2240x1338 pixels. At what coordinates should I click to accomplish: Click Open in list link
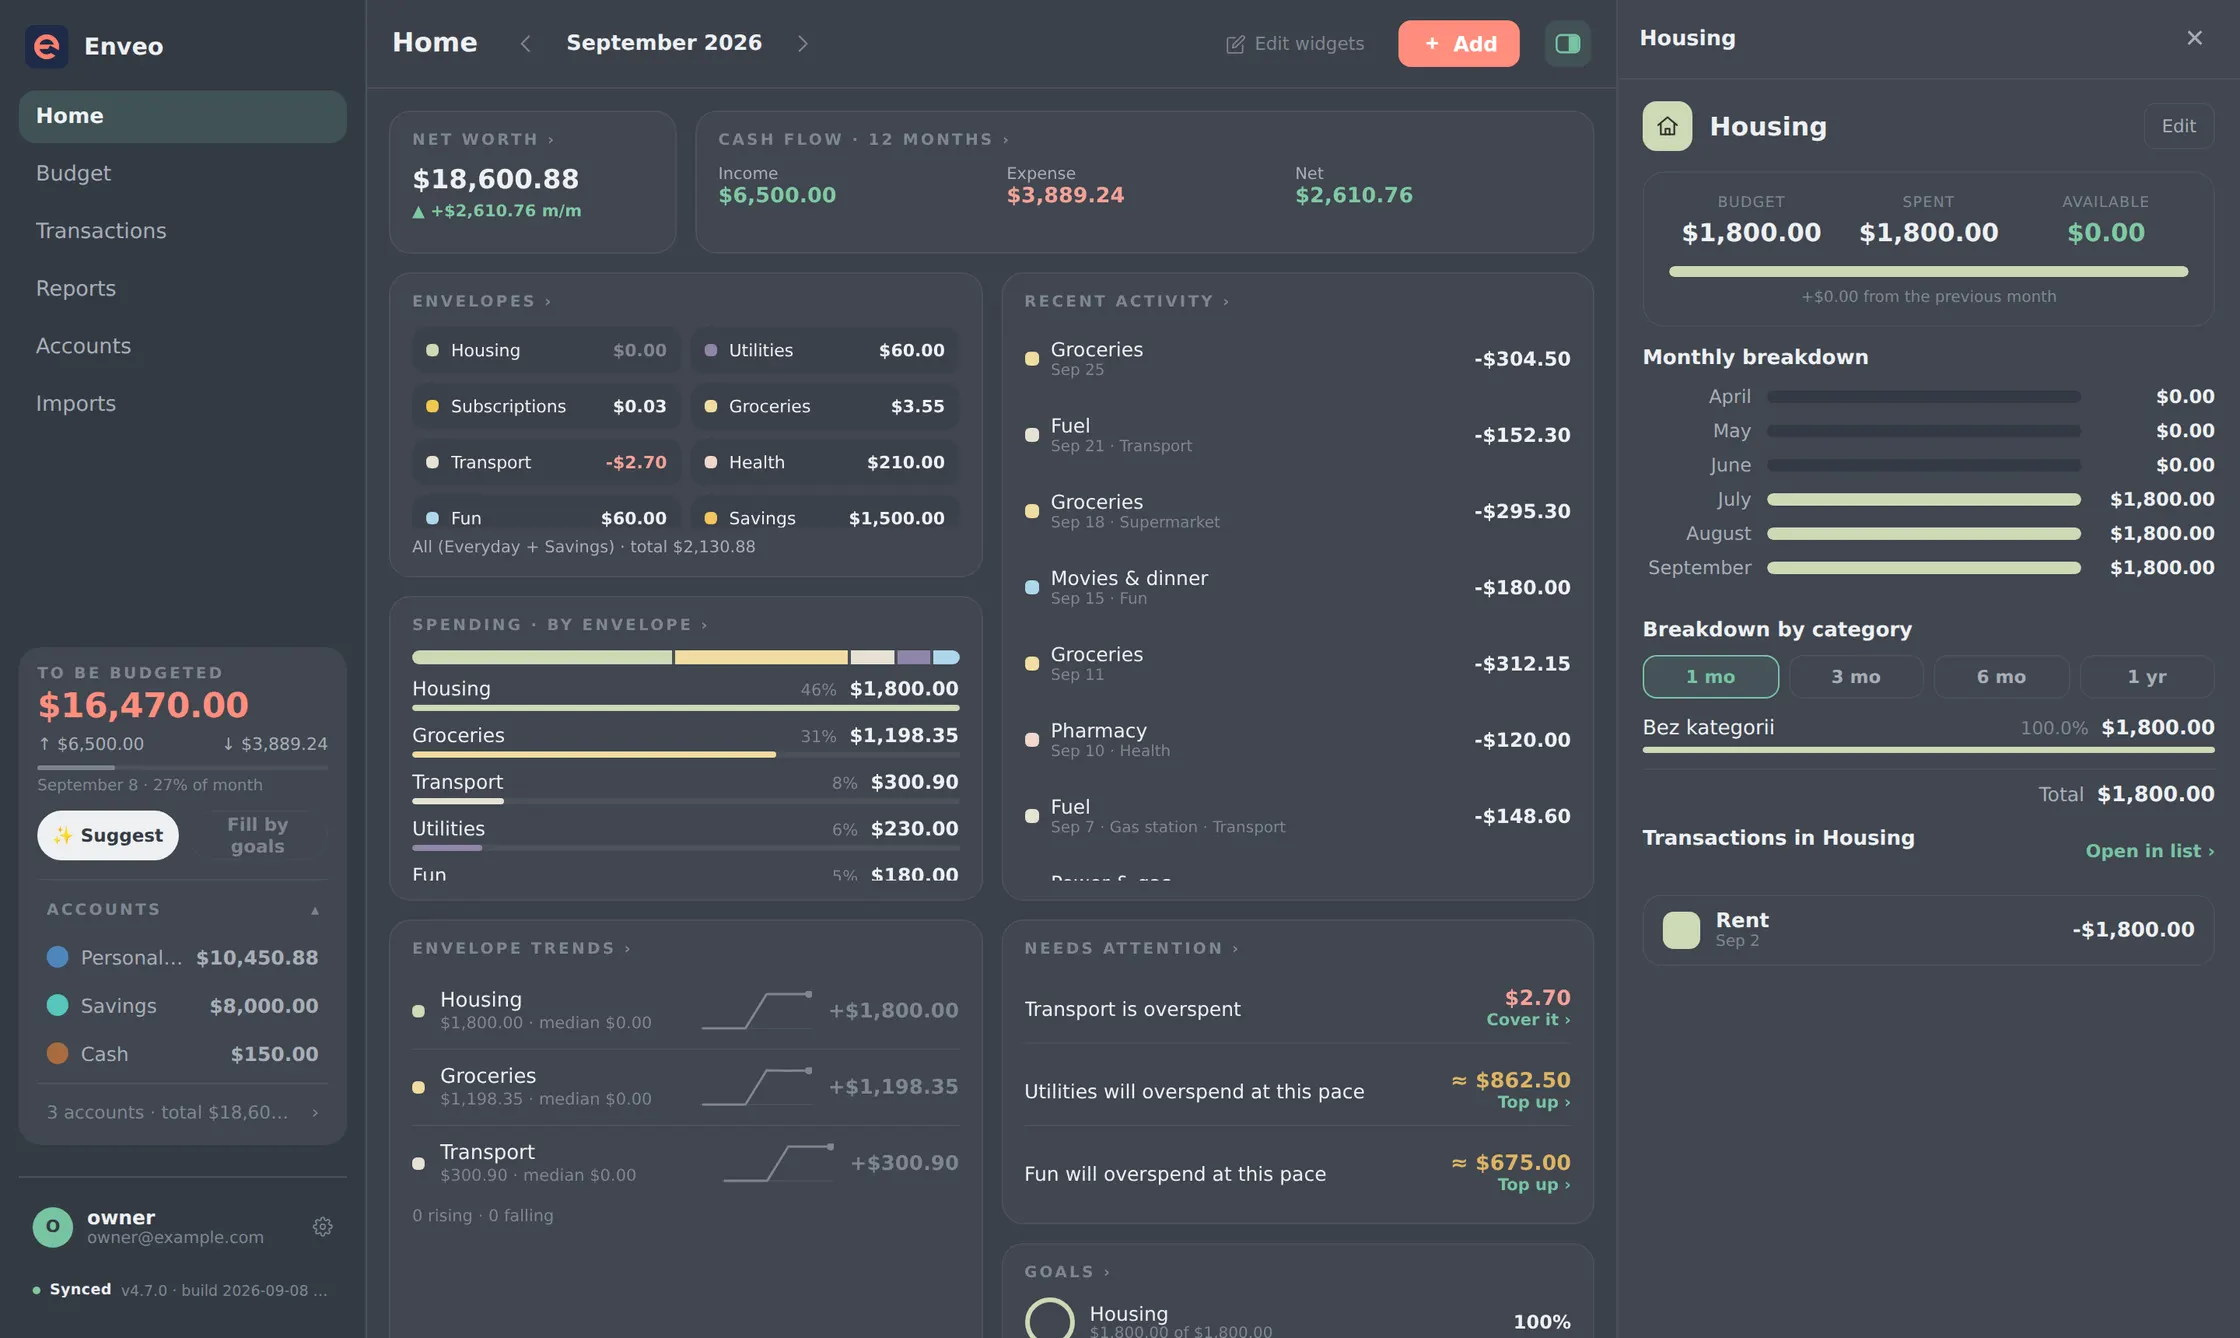point(2150,851)
